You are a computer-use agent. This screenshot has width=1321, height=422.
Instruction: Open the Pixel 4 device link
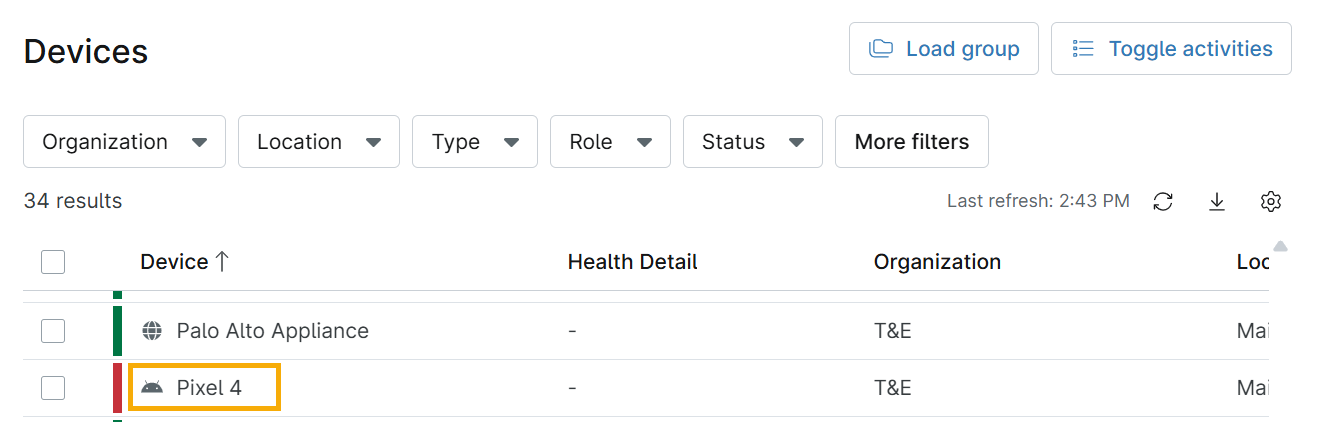[209, 388]
